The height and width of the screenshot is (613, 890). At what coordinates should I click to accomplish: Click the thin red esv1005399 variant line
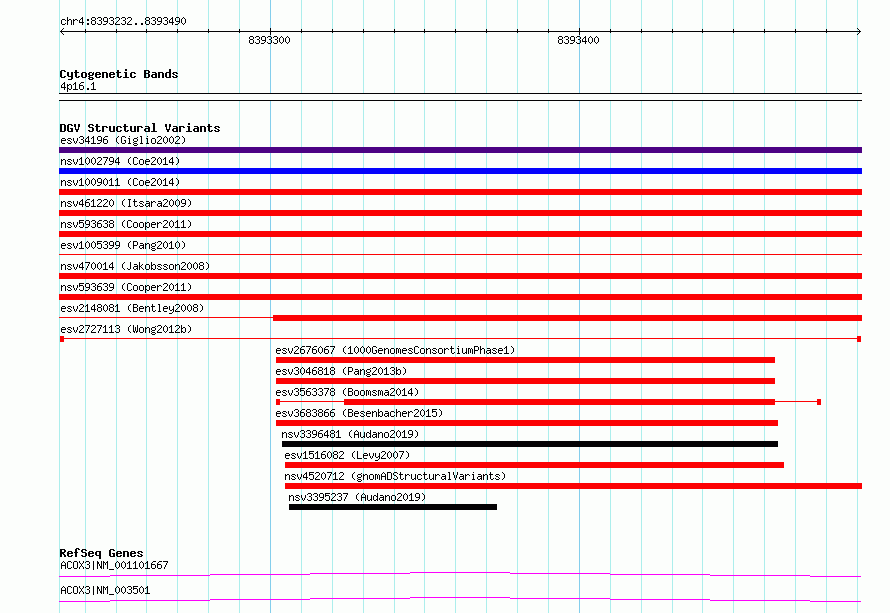click(x=460, y=254)
